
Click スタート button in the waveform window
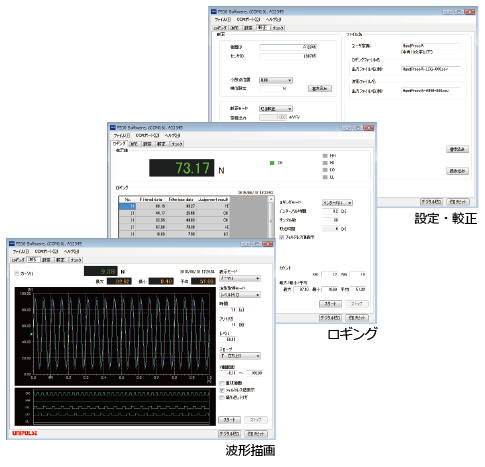tap(229, 420)
